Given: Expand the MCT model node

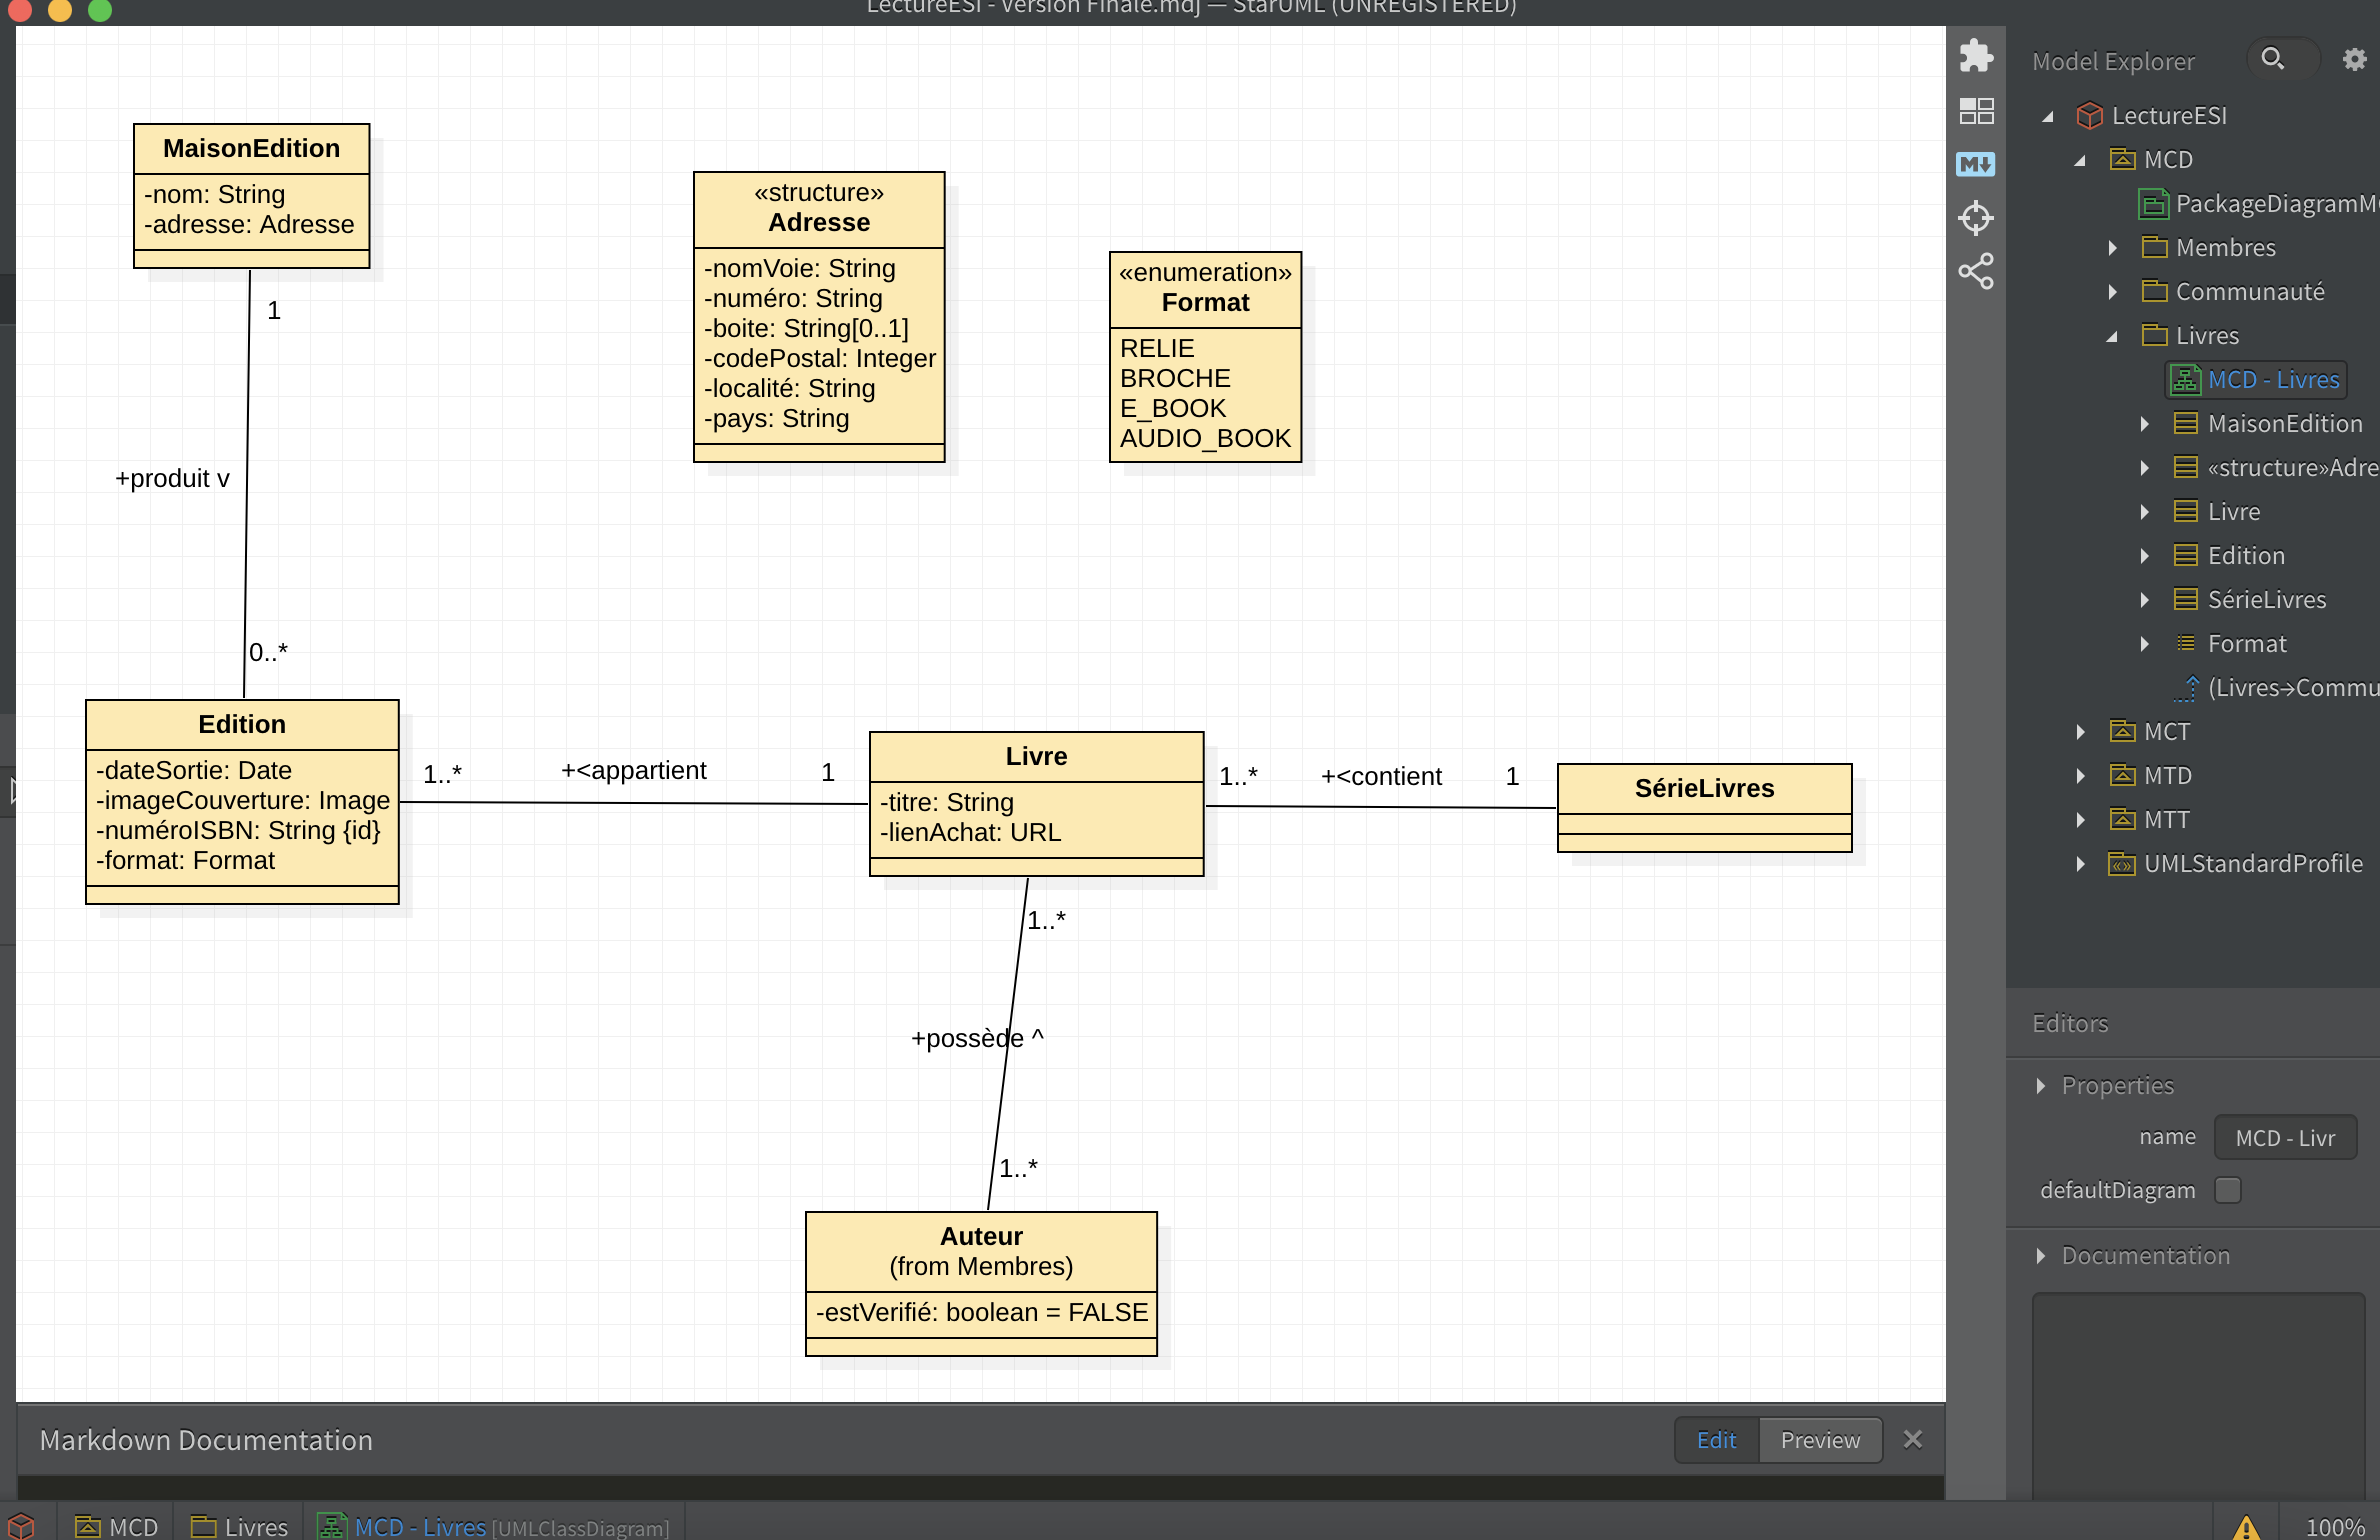Looking at the screenshot, I should tap(2081, 732).
